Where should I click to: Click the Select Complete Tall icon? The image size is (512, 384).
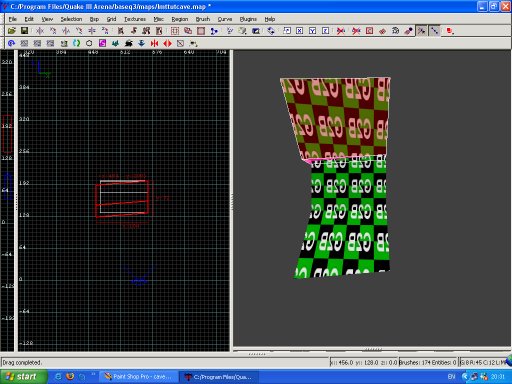click(x=120, y=31)
